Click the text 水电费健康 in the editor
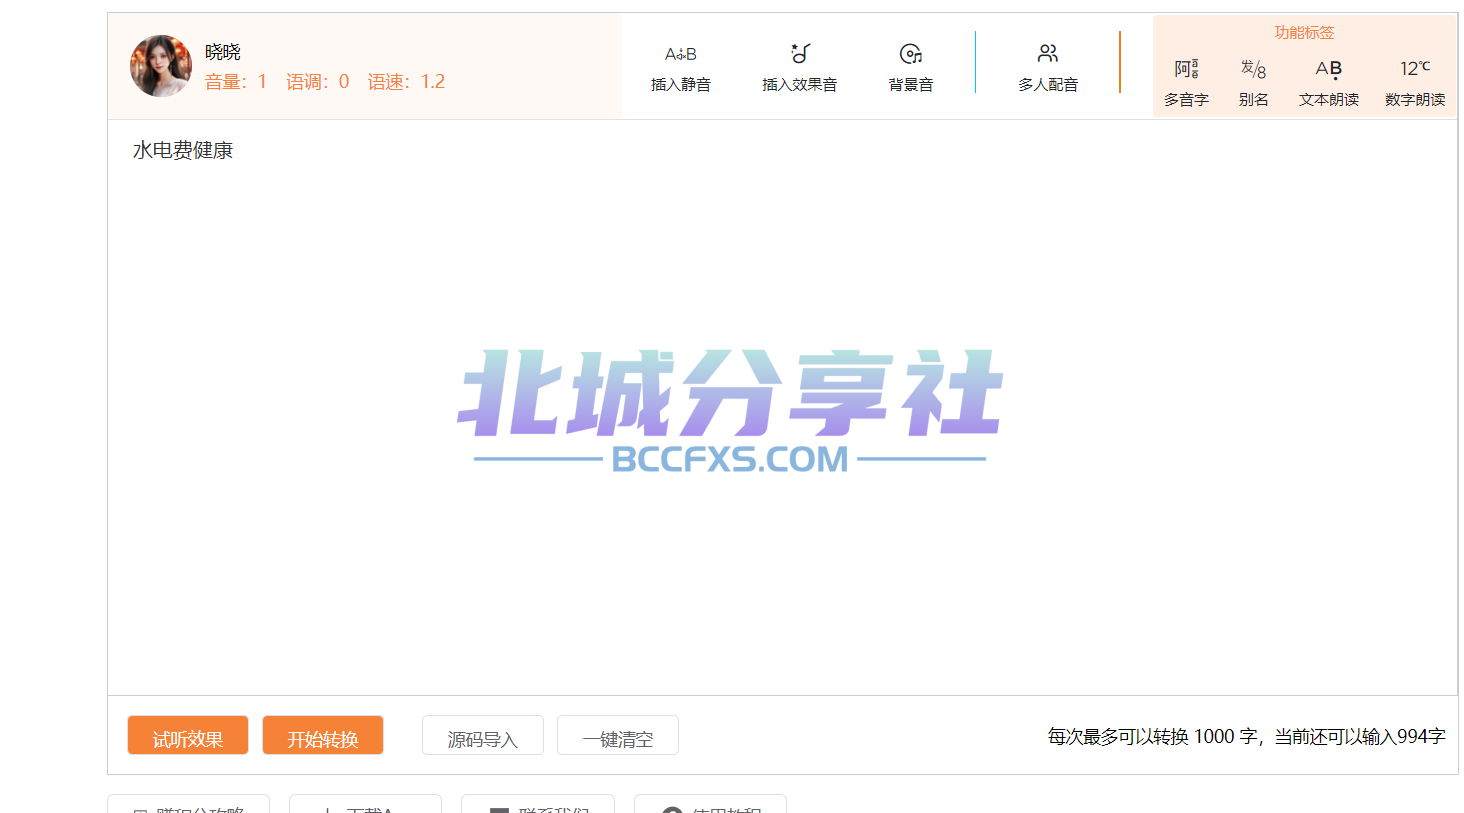This screenshot has height=813, width=1464. point(183,150)
